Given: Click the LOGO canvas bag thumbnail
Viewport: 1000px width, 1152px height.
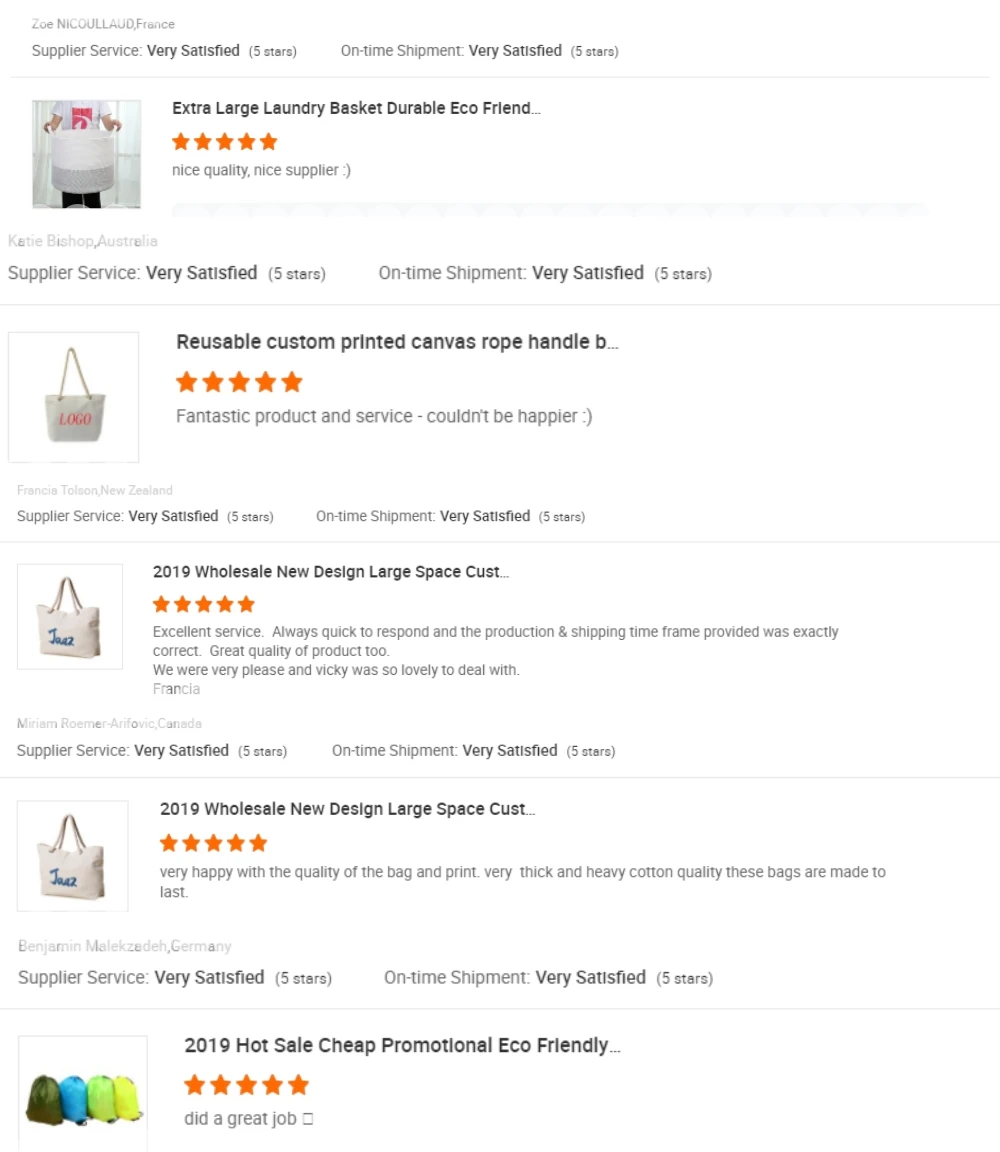Looking at the screenshot, I should (74, 397).
